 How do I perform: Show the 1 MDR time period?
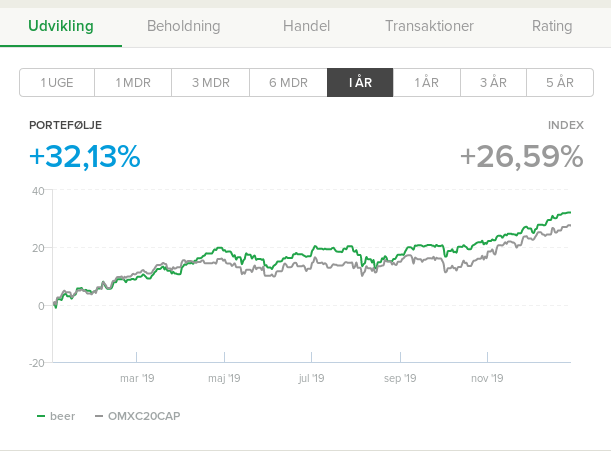[133, 83]
